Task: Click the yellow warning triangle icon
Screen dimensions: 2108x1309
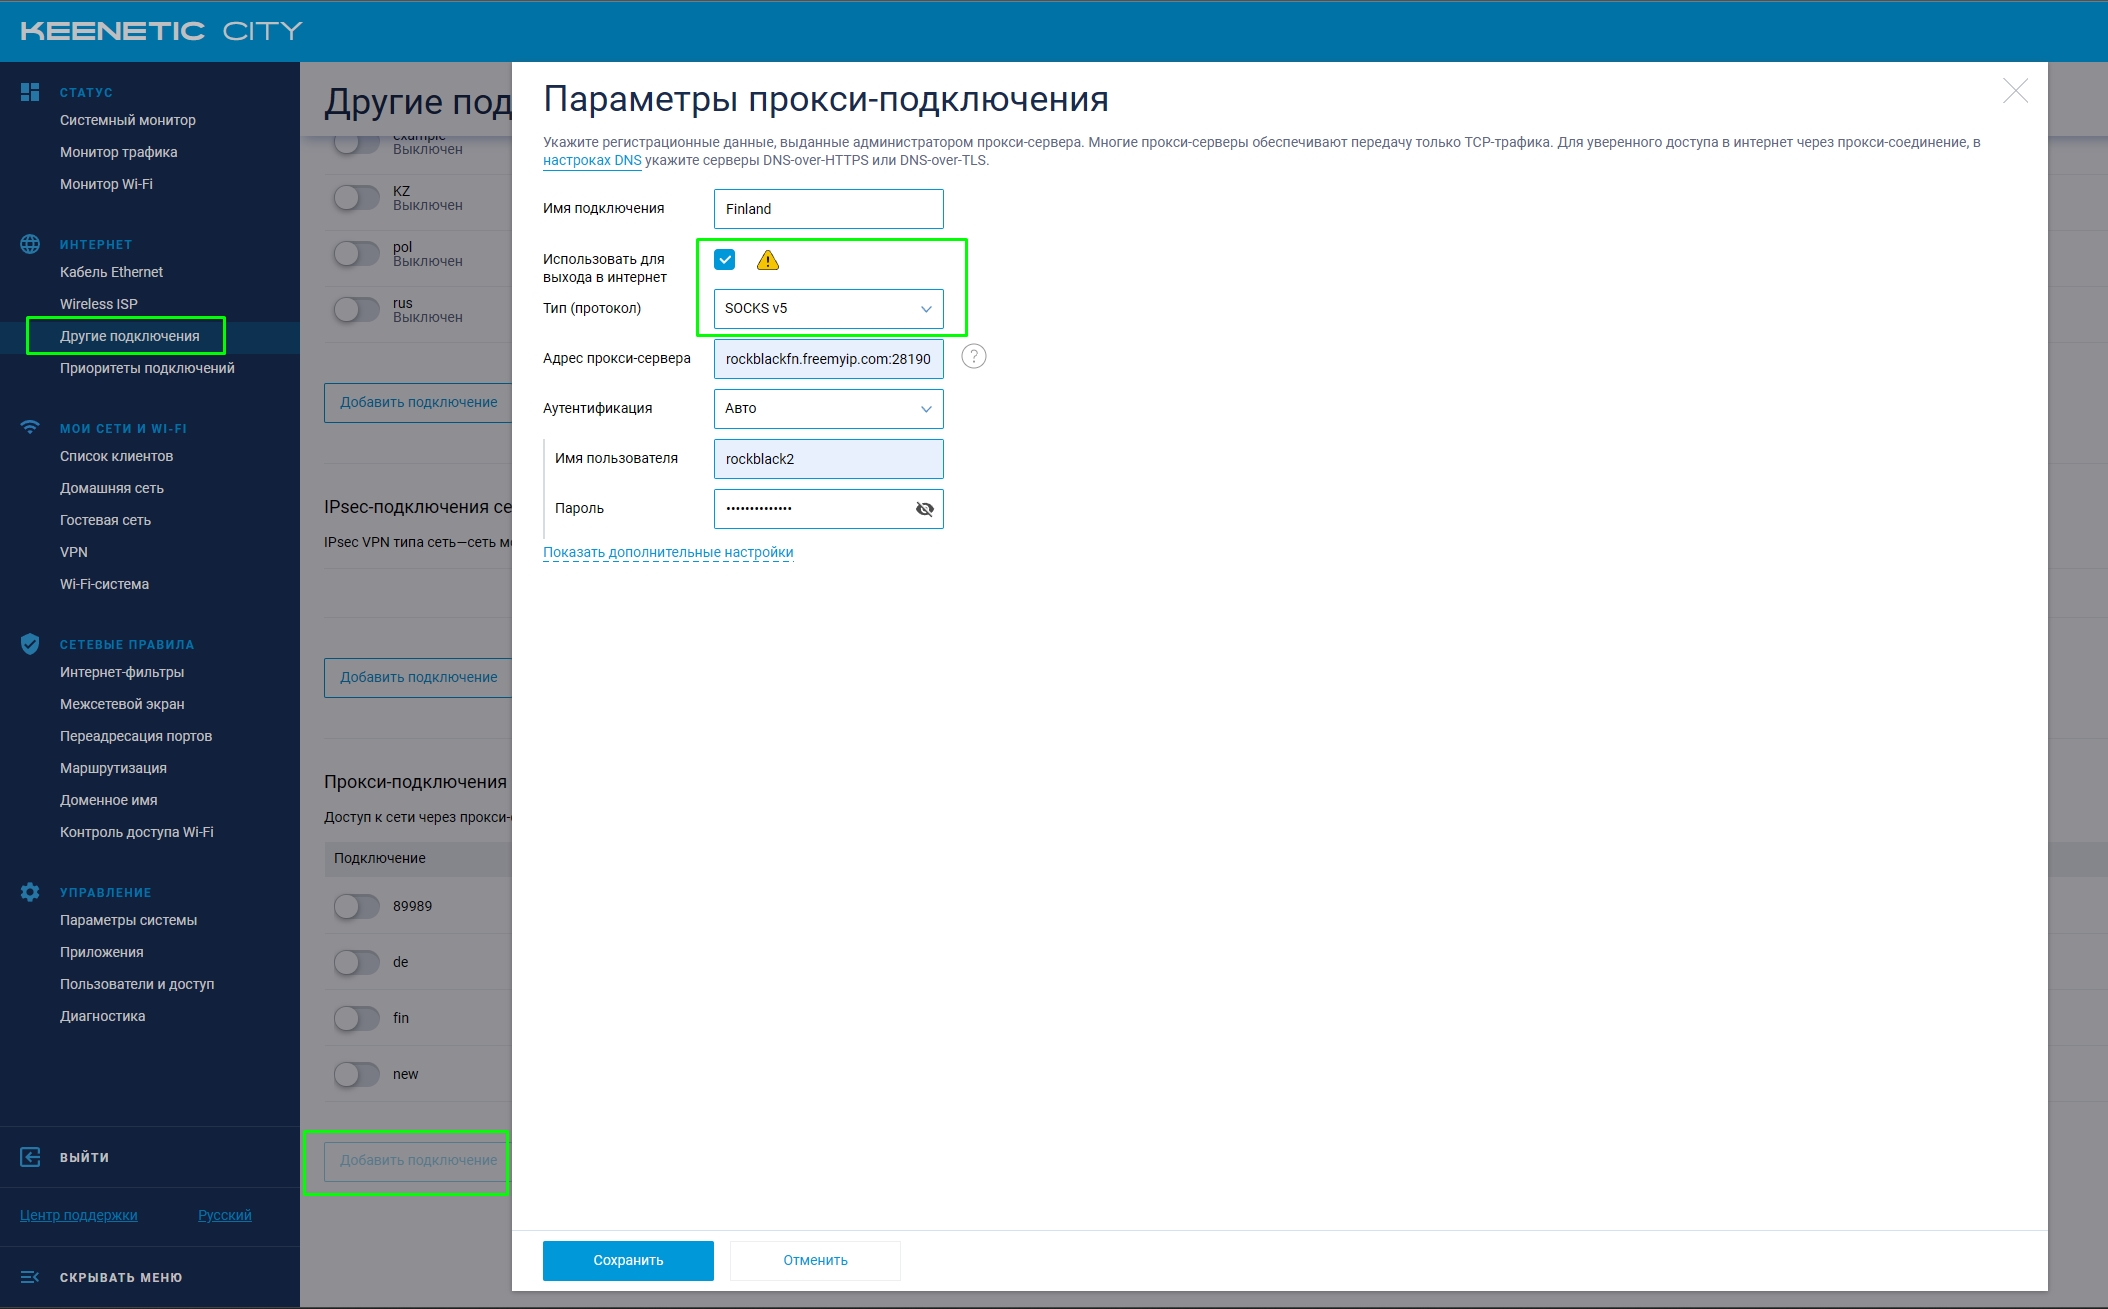Action: pyautogui.click(x=767, y=260)
